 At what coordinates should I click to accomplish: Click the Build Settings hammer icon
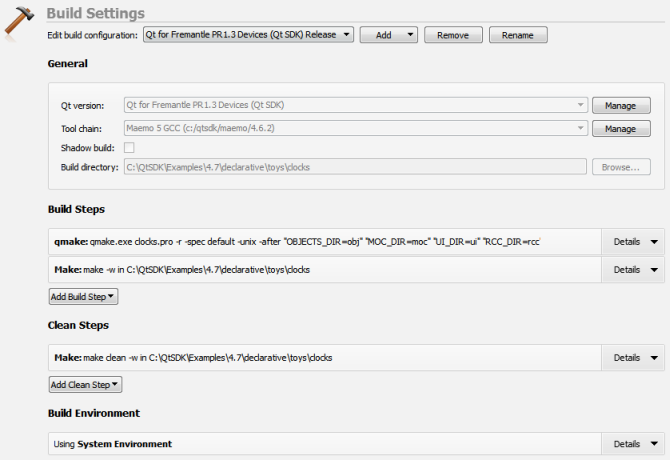pos(20,22)
